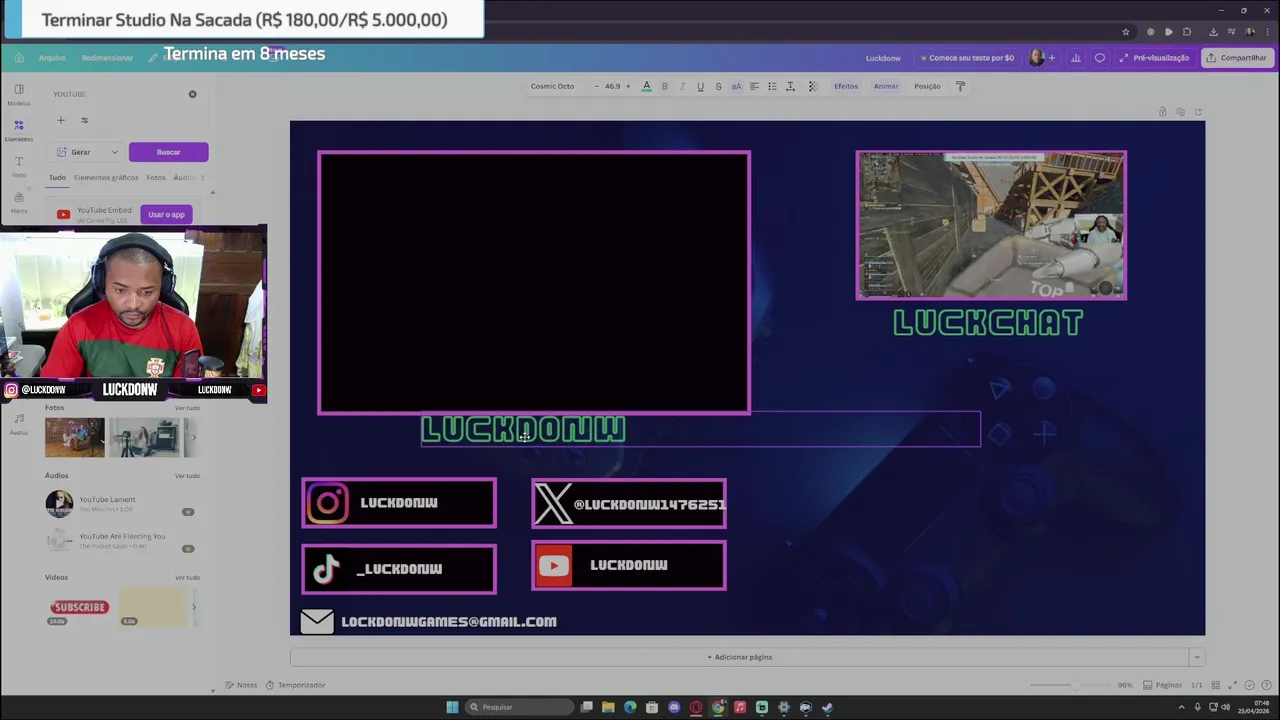This screenshot has width=1280, height=720.
Task: Open Arquivo menu
Action: [x=52, y=58]
